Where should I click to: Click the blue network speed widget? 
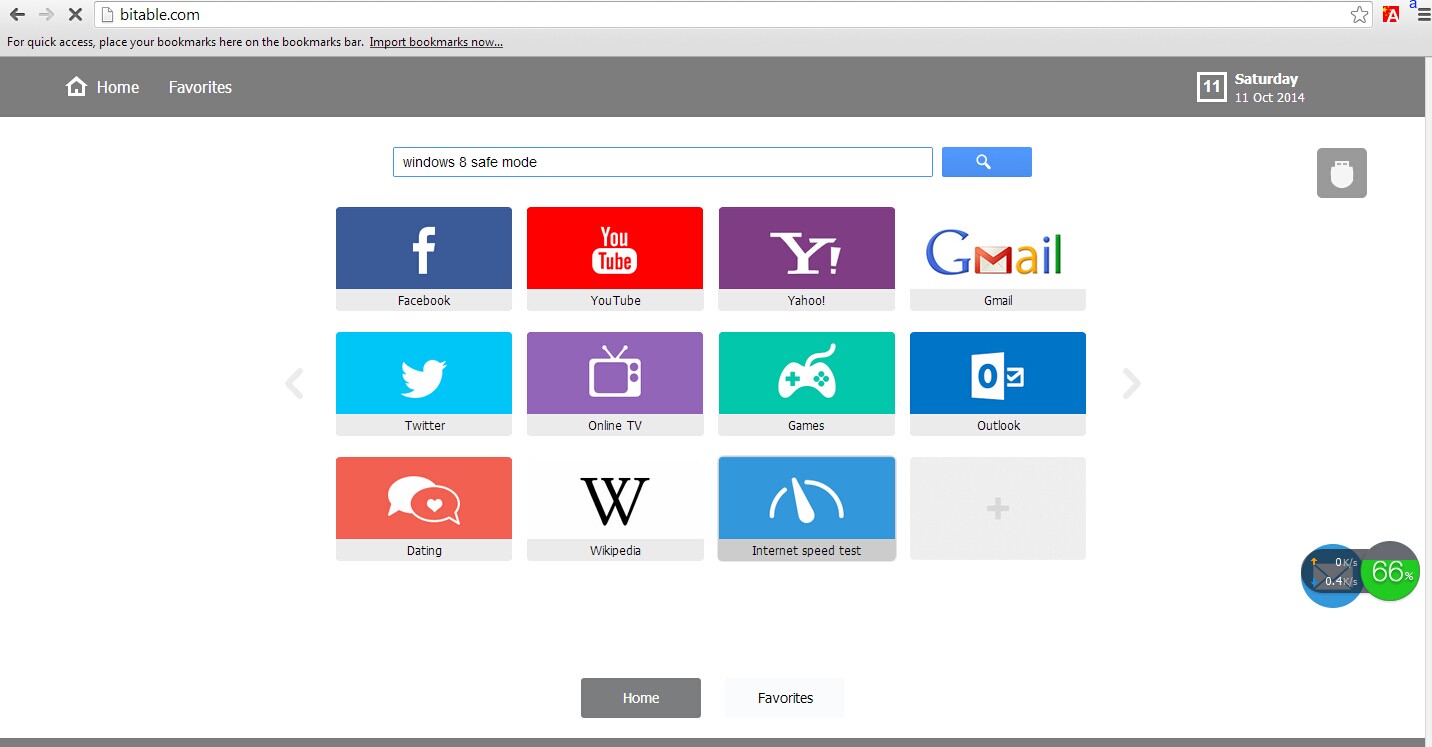[x=1331, y=576]
